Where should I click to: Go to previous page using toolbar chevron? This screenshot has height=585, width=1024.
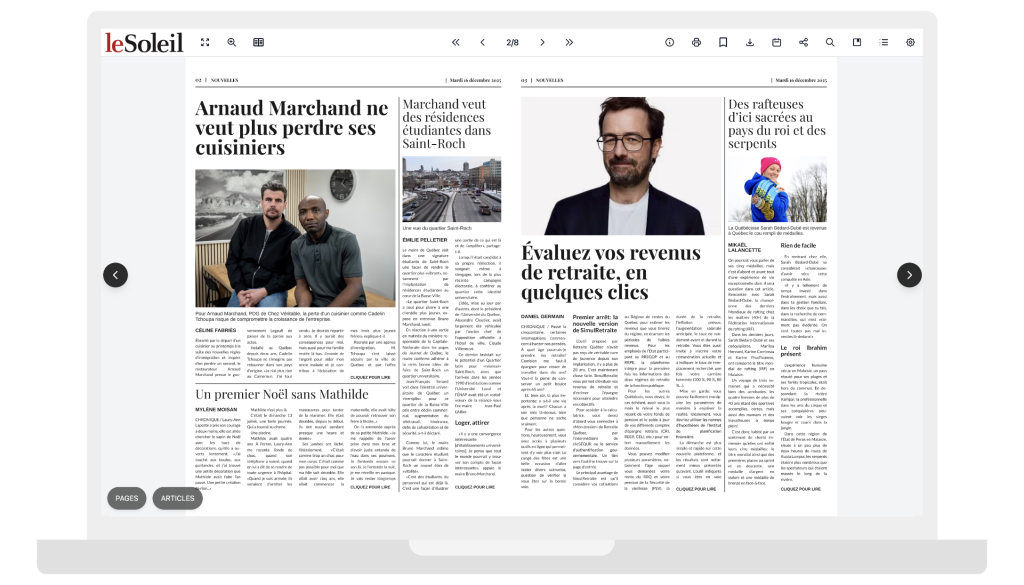(482, 43)
